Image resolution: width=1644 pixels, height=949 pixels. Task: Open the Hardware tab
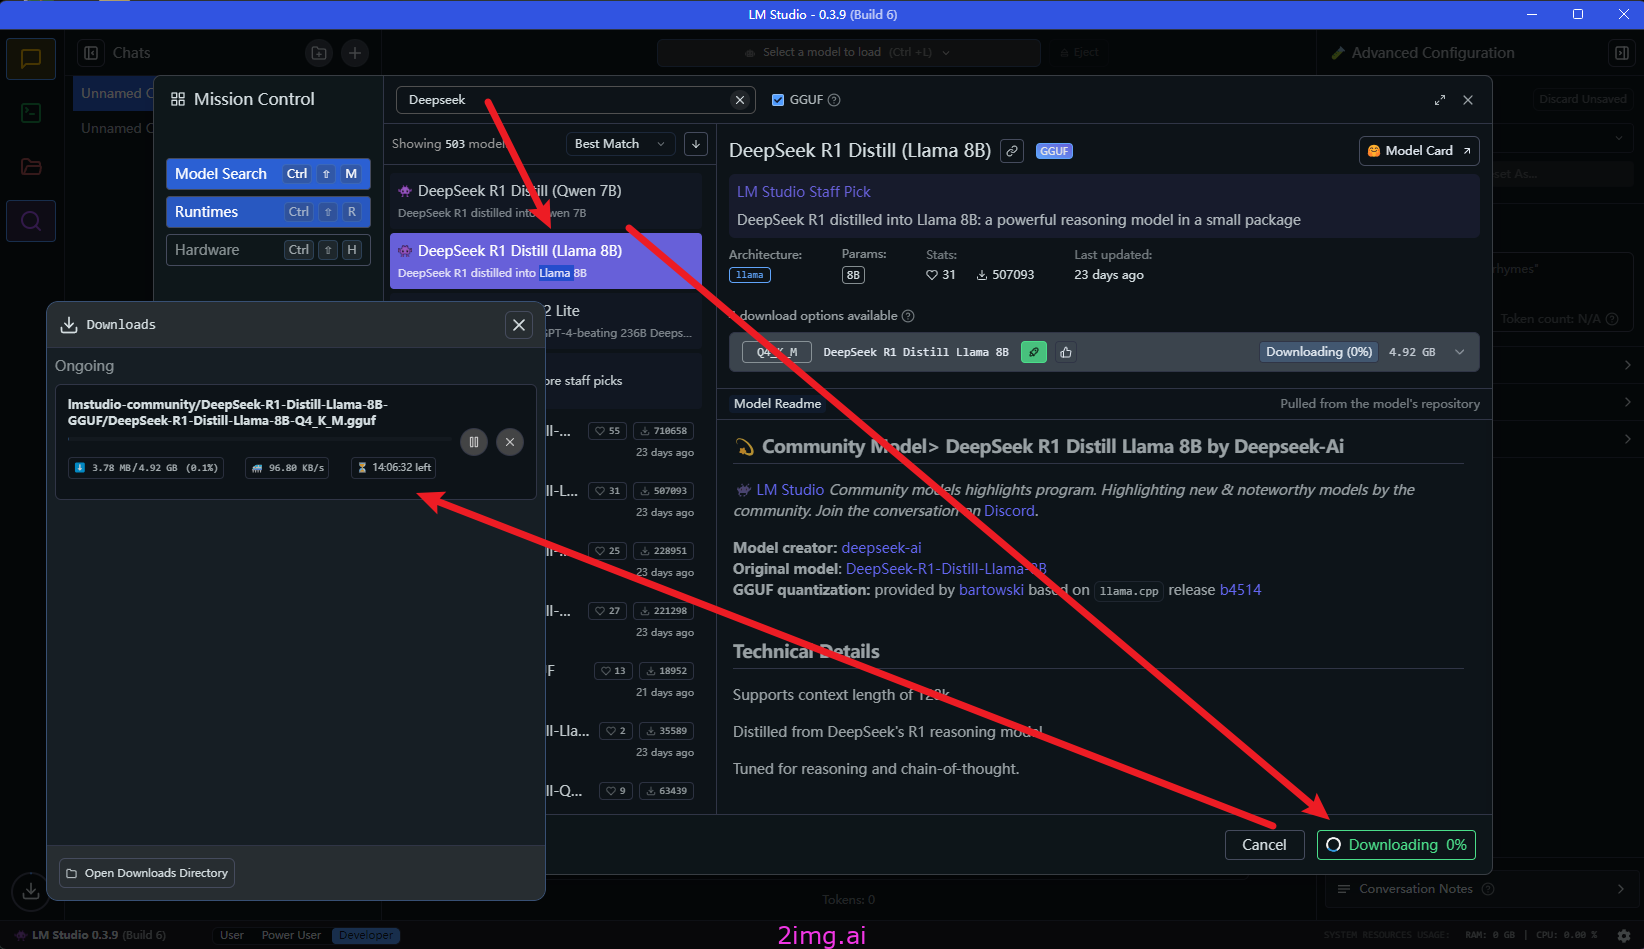coord(268,250)
